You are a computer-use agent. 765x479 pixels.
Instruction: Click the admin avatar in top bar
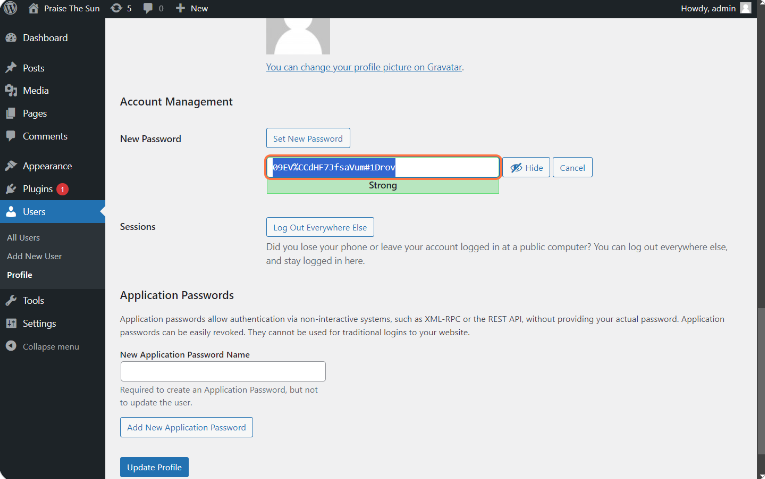(745, 8)
